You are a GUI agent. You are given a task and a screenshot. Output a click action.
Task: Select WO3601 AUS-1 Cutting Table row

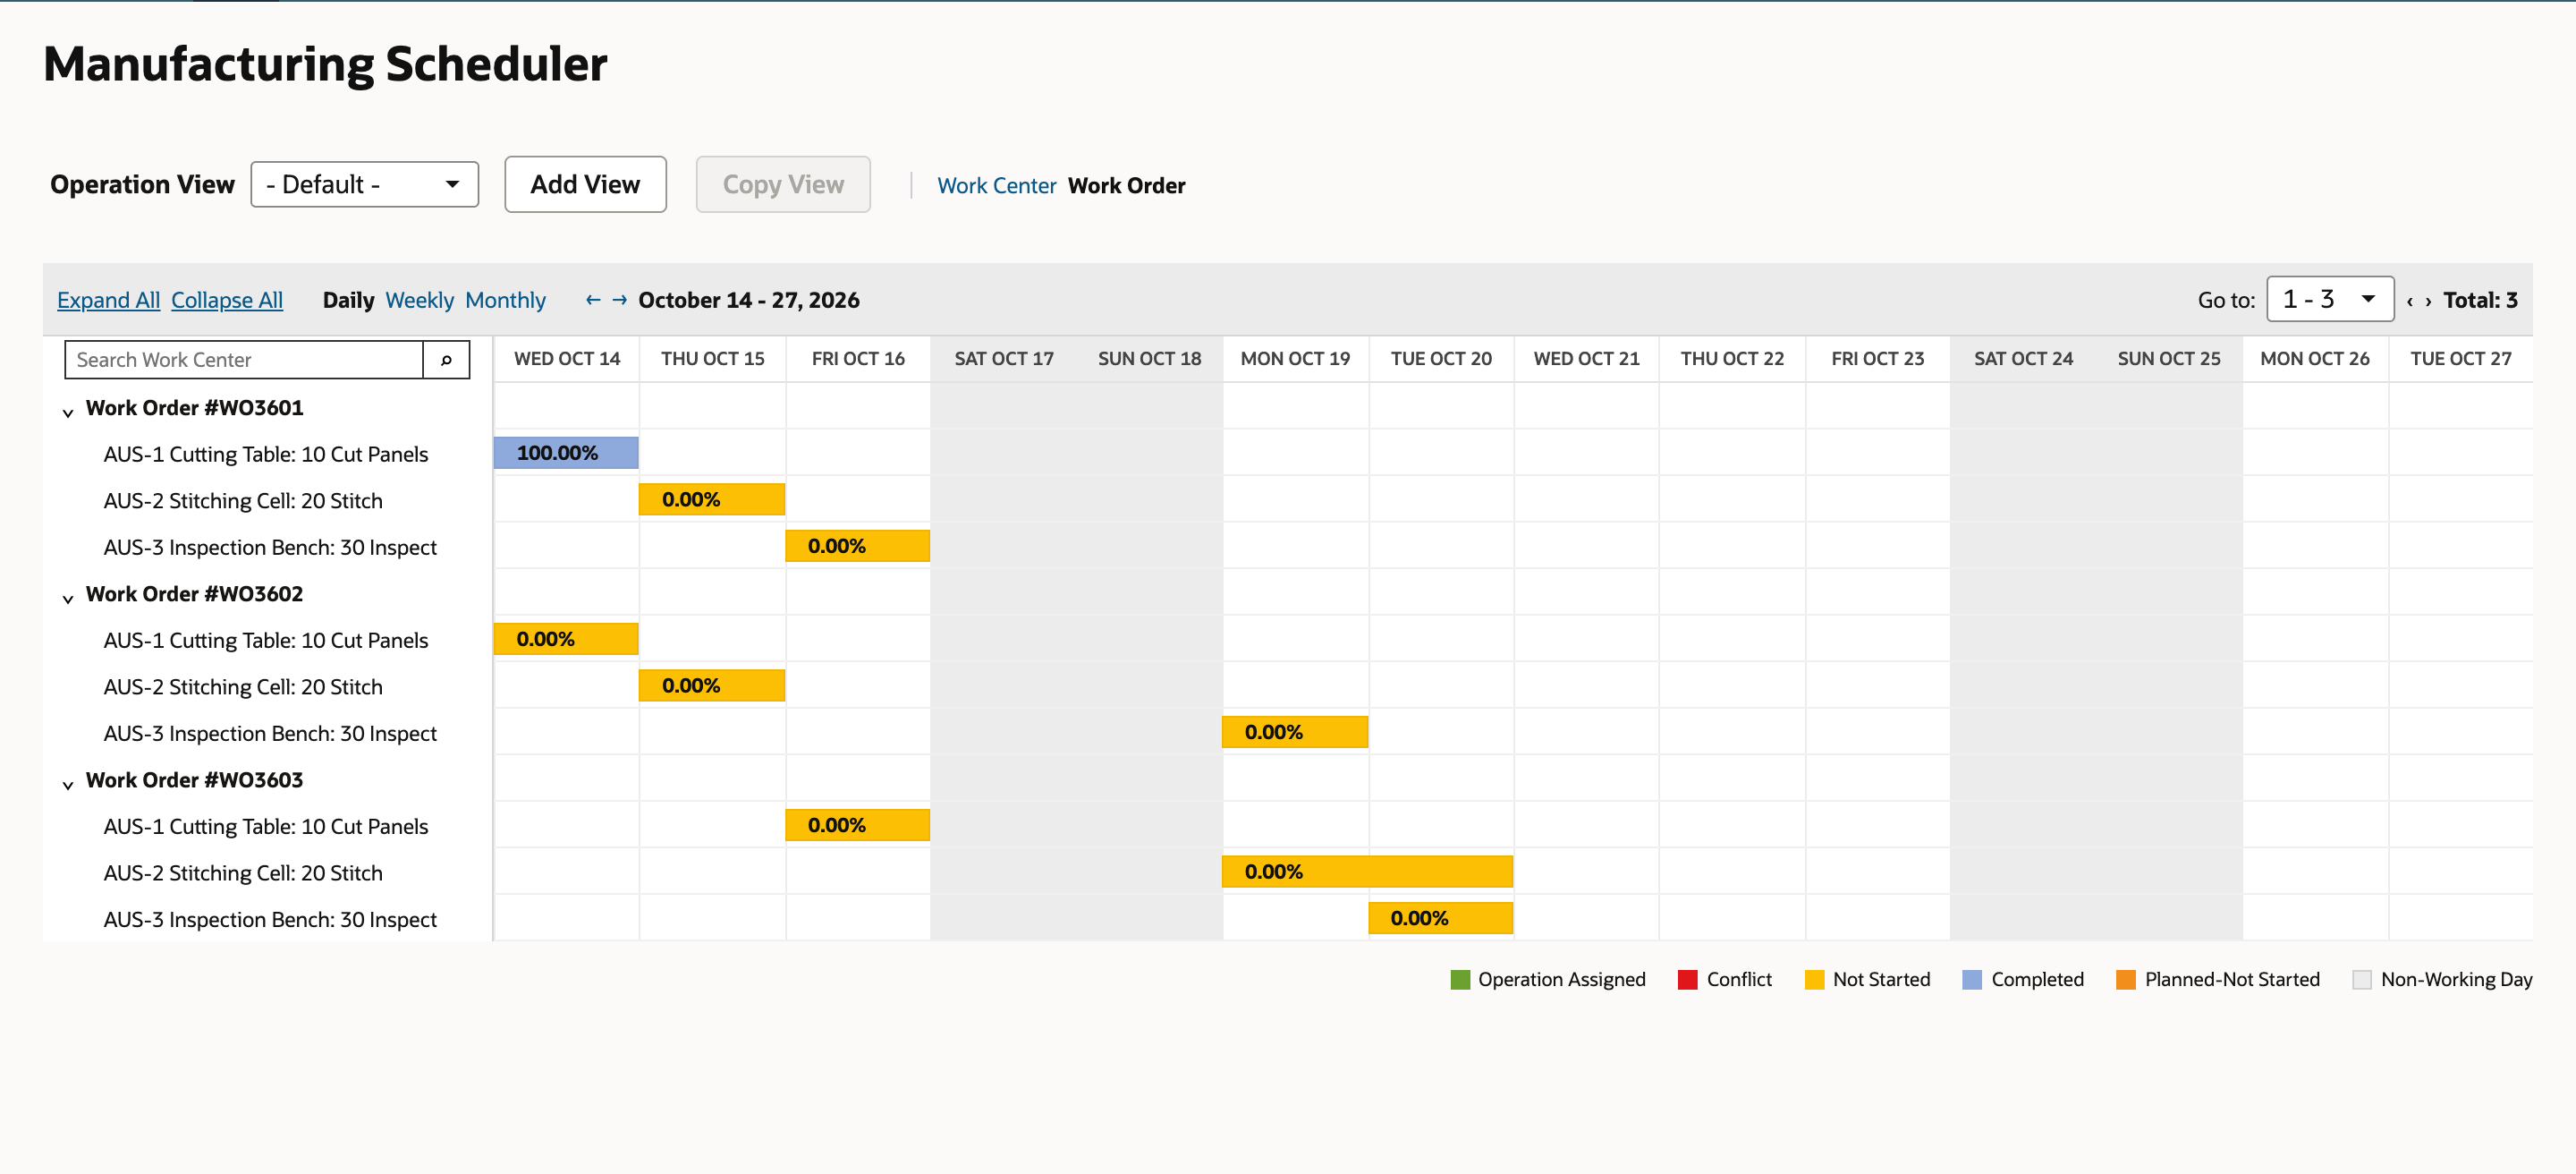[x=266, y=454]
